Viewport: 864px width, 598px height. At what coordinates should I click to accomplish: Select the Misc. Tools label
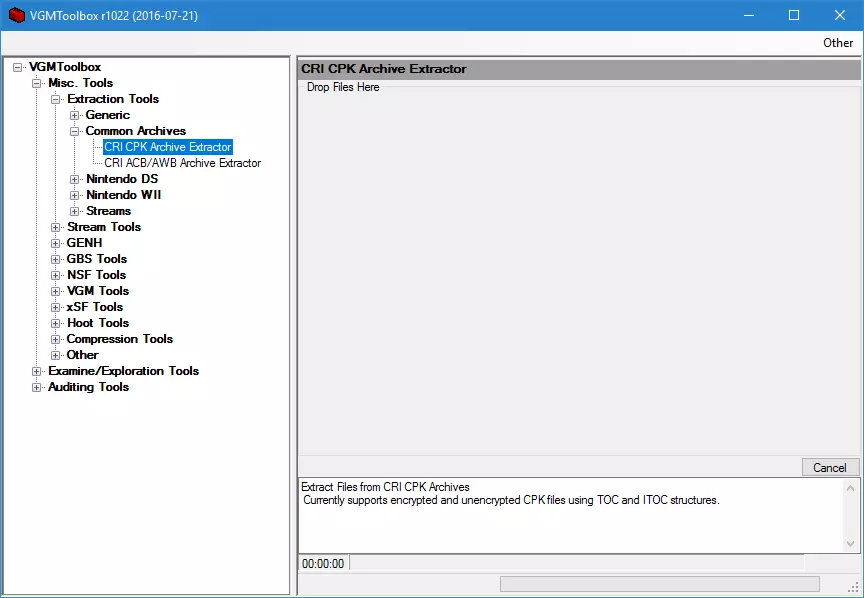point(80,83)
